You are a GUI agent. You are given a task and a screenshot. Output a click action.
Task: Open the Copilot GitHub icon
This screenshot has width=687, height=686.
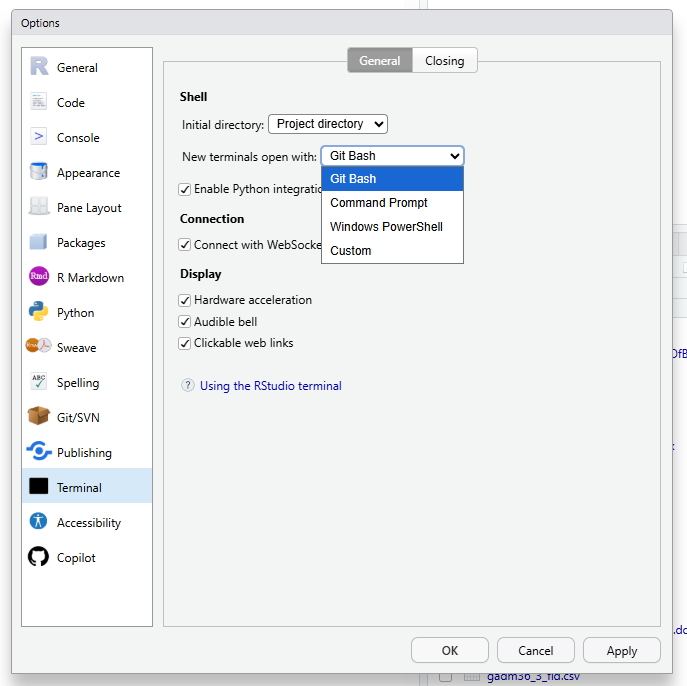tap(39, 557)
